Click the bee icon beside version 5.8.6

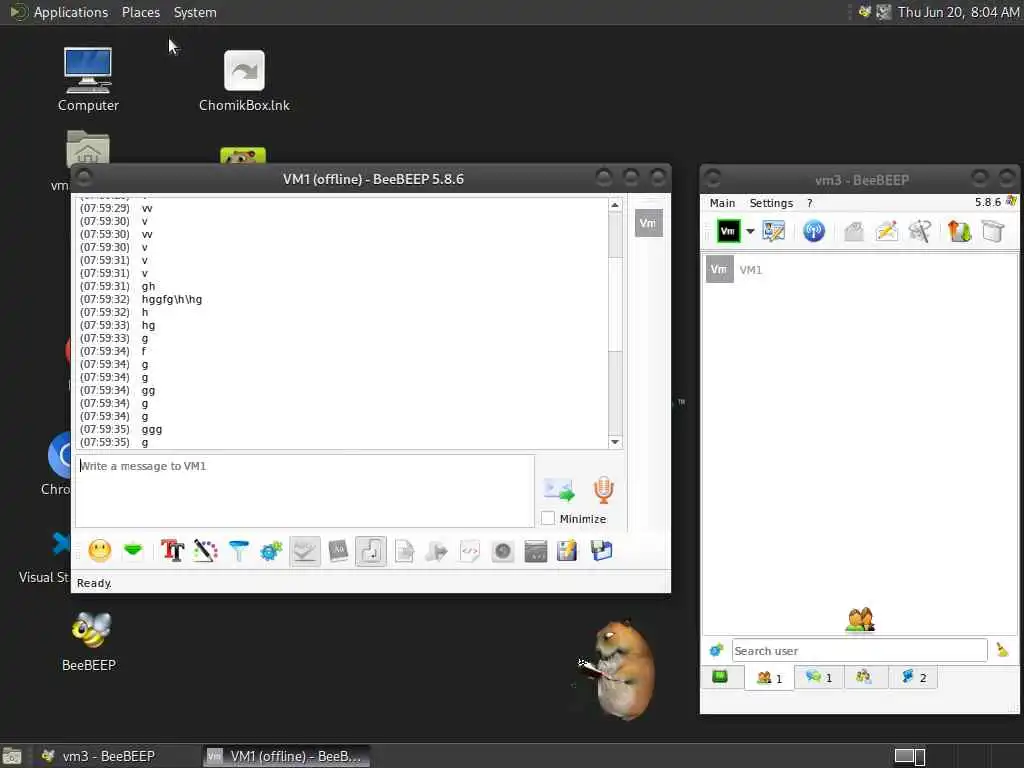(1011, 201)
